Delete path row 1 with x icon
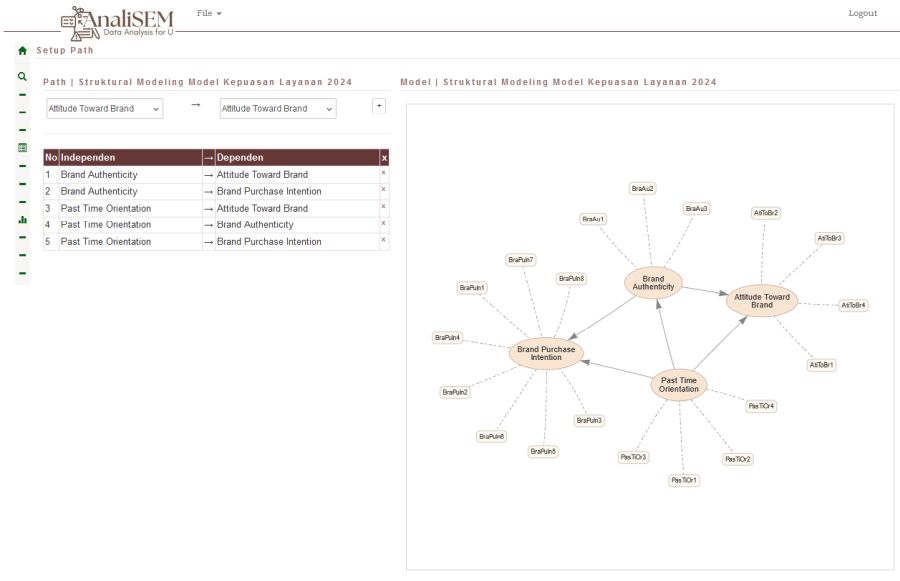Screen dimensions: 900x581 coord(384,174)
